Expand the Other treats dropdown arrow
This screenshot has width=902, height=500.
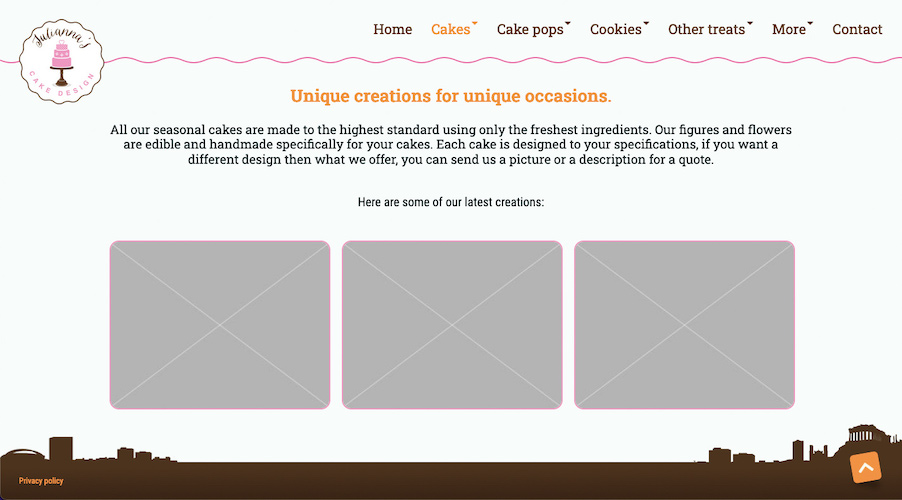pyautogui.click(x=750, y=22)
